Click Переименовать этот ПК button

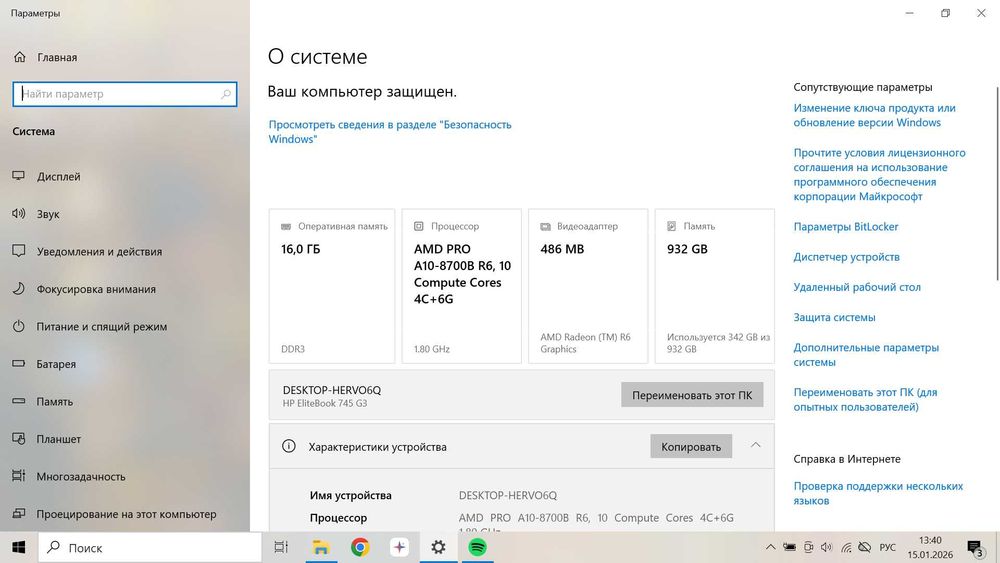click(692, 395)
